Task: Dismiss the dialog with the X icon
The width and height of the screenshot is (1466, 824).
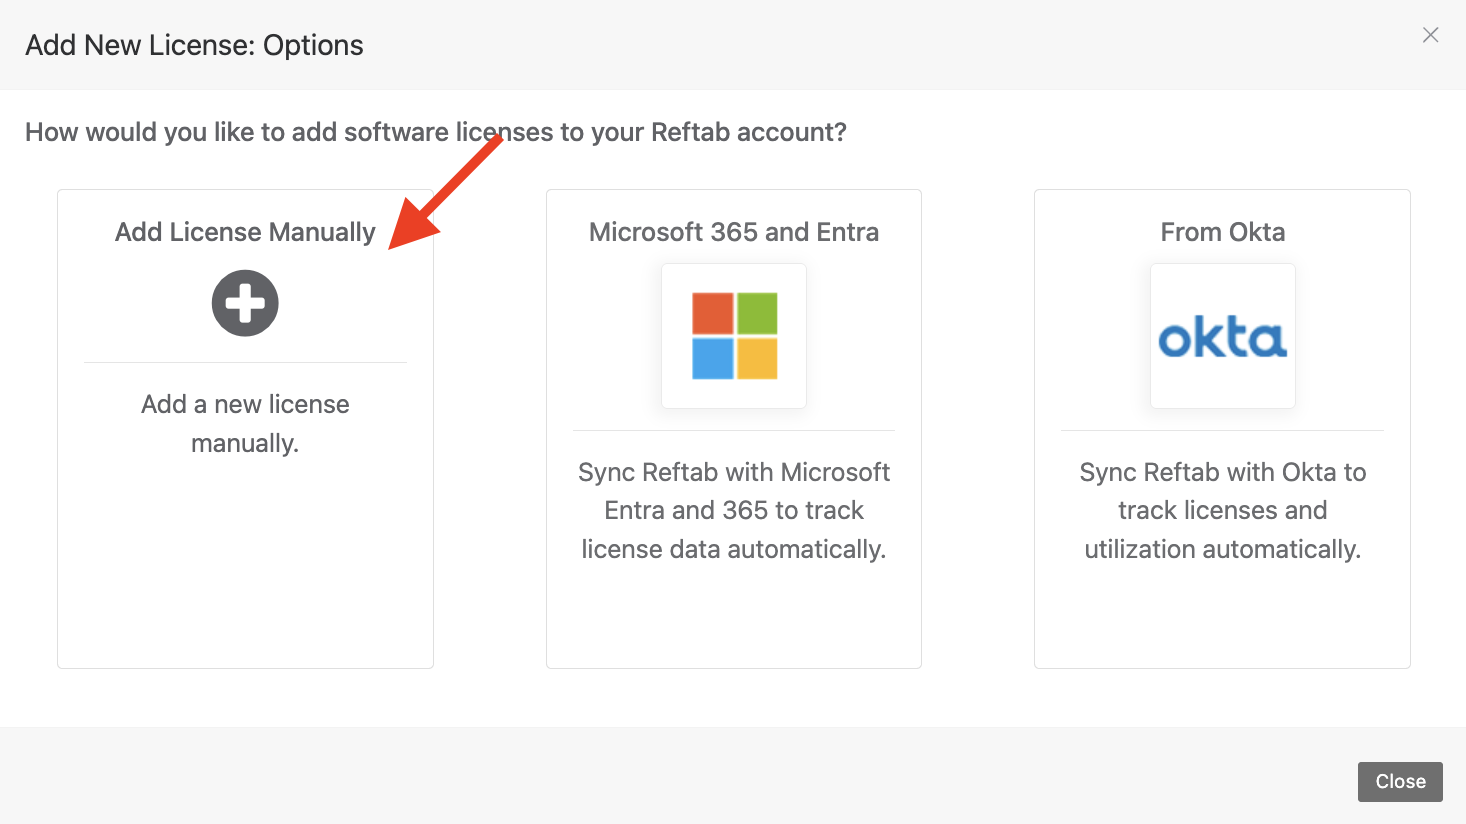Action: [1430, 35]
